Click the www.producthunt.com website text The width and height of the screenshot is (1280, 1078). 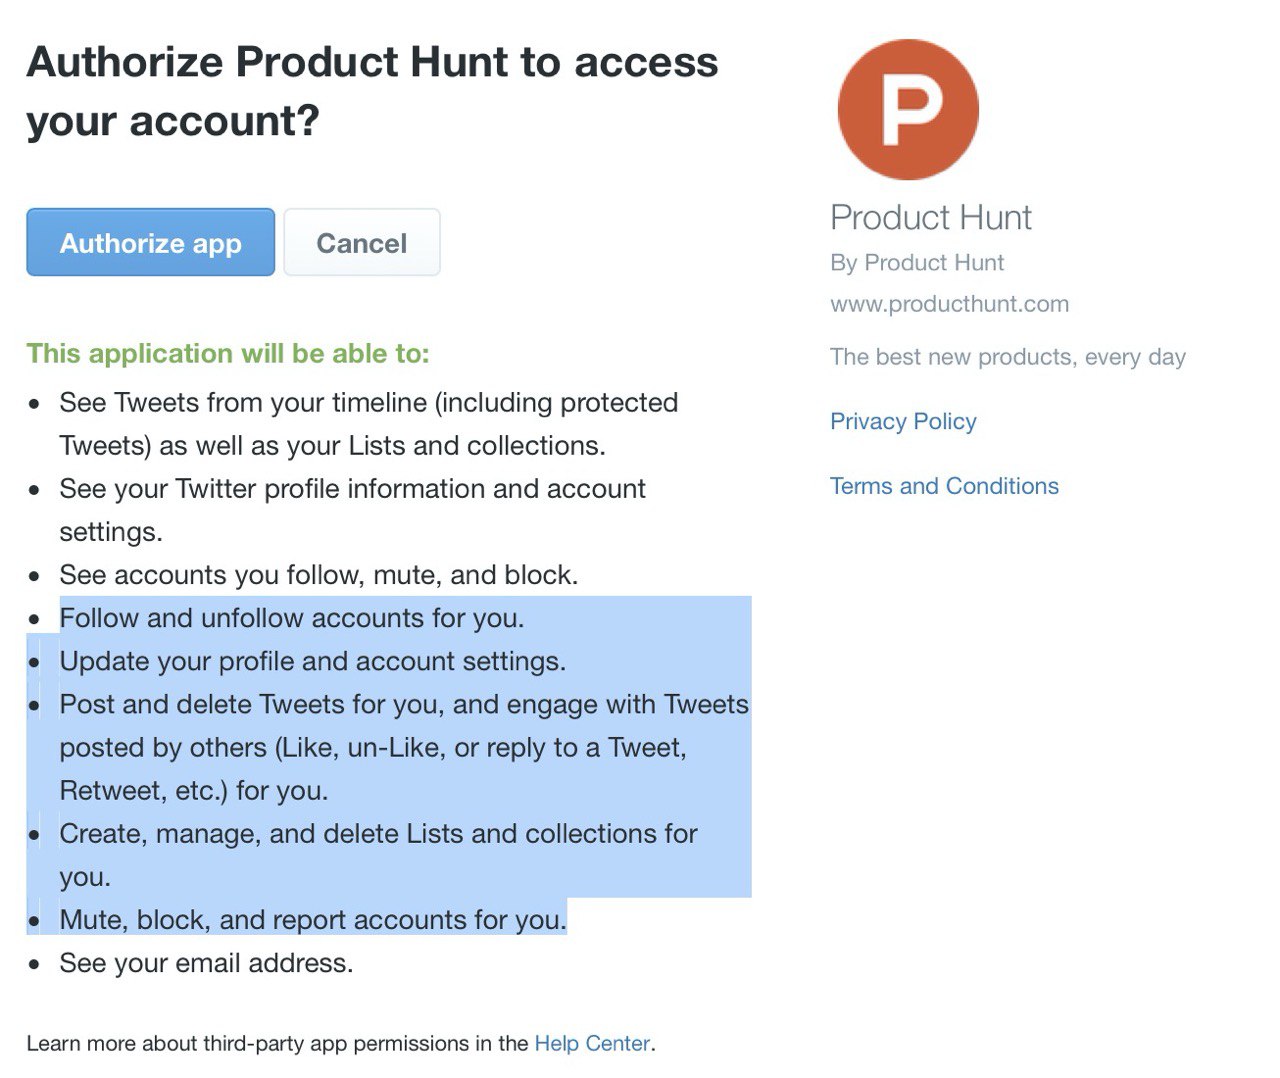(949, 304)
